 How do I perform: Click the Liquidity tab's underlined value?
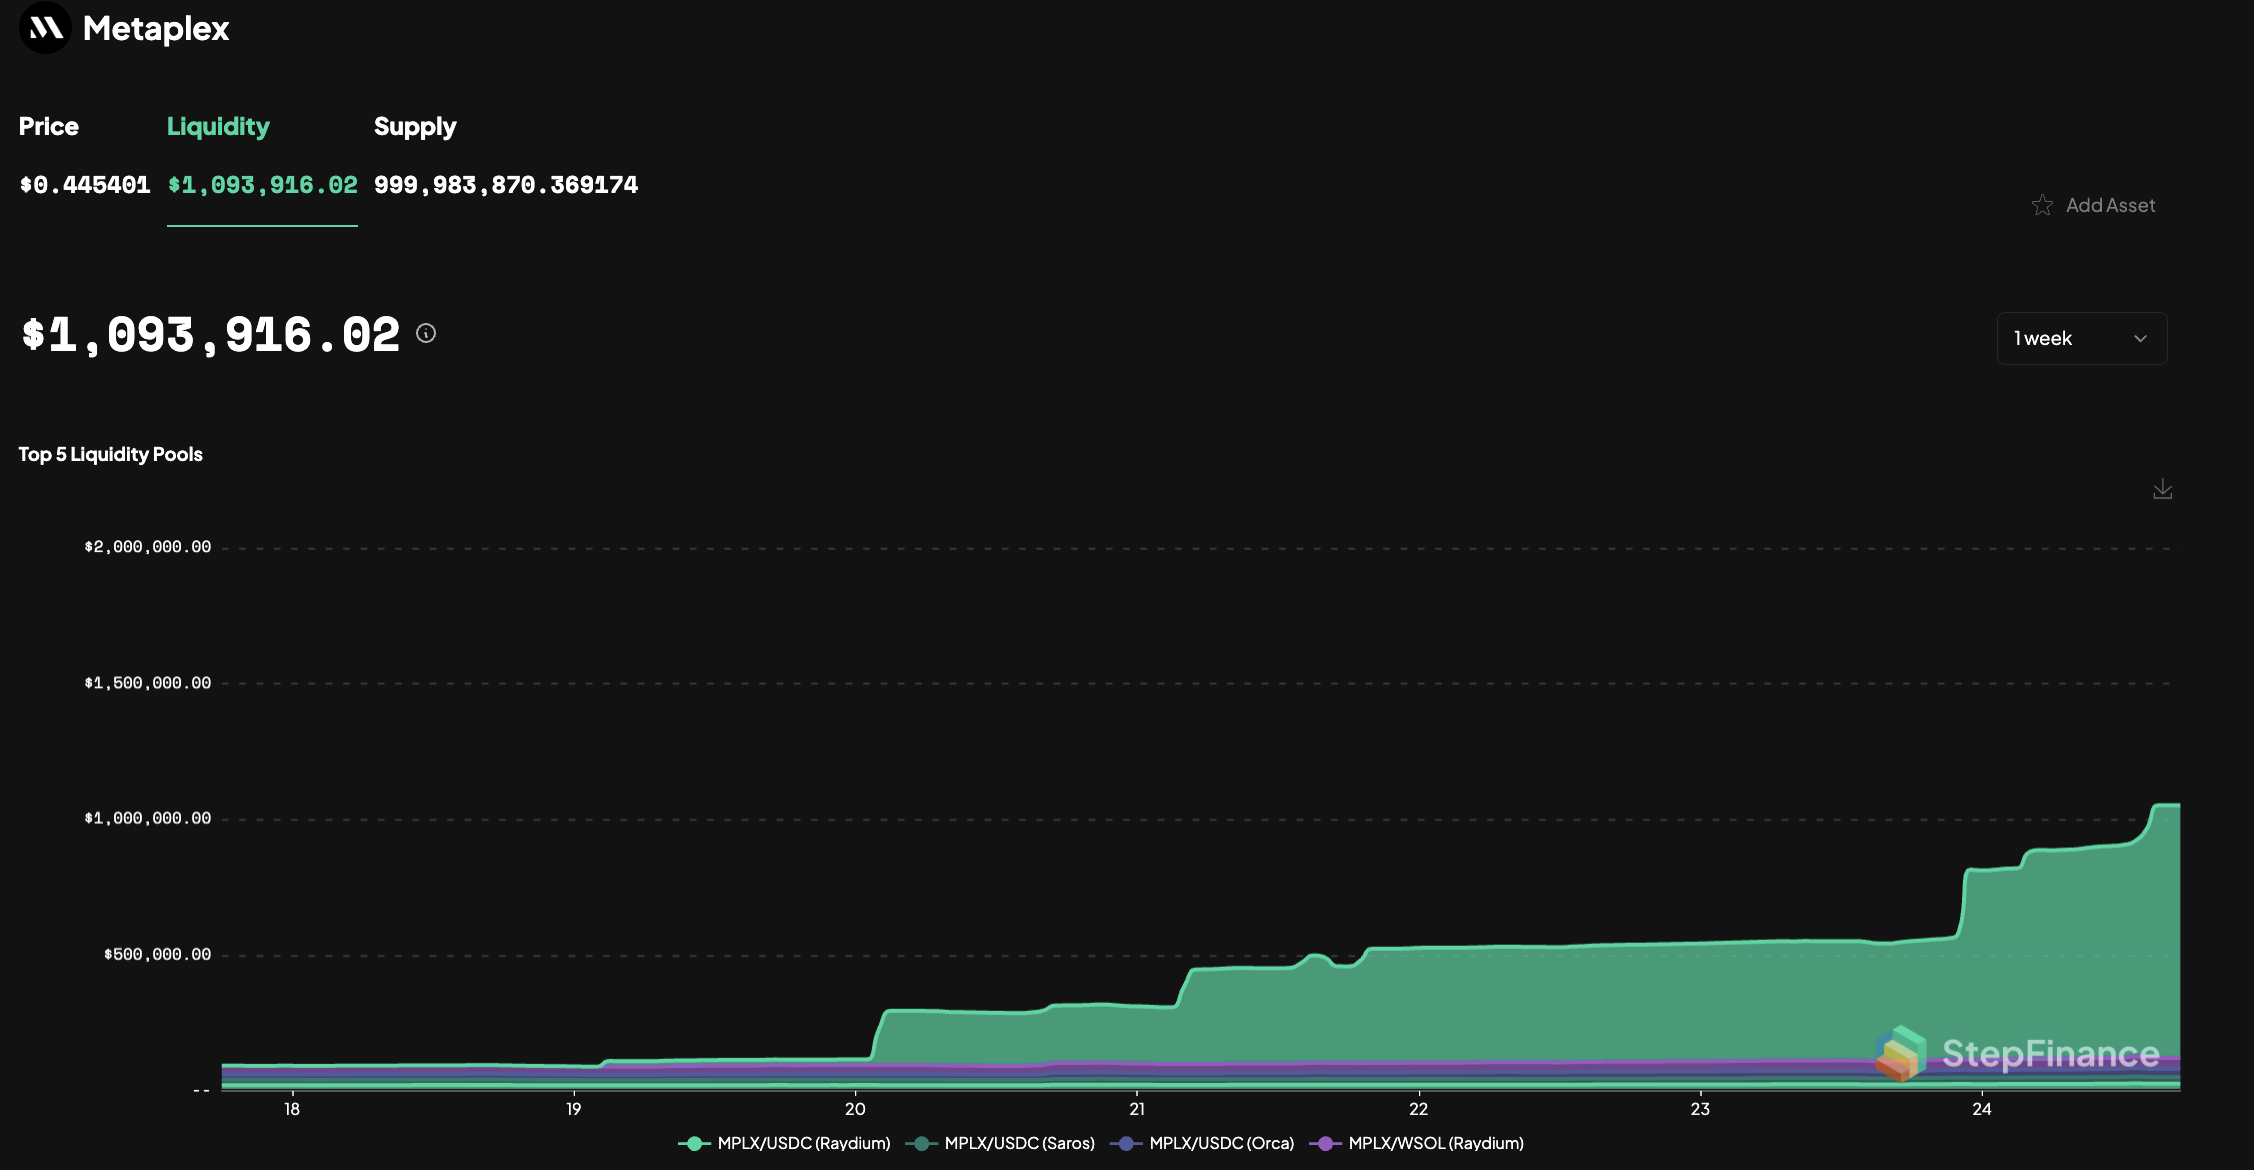pyautogui.click(x=262, y=184)
